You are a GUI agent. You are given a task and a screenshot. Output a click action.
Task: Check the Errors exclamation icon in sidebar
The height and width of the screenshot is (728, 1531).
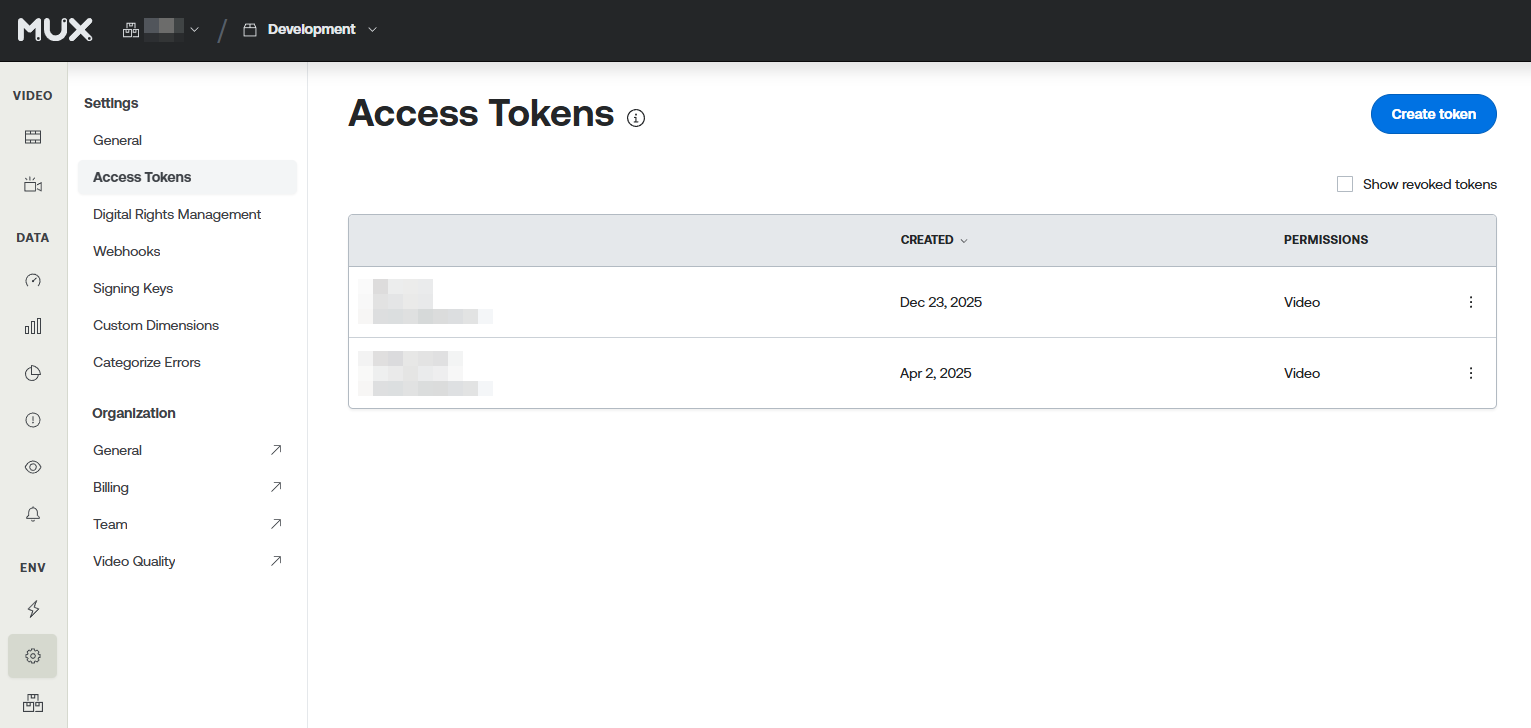click(x=33, y=419)
